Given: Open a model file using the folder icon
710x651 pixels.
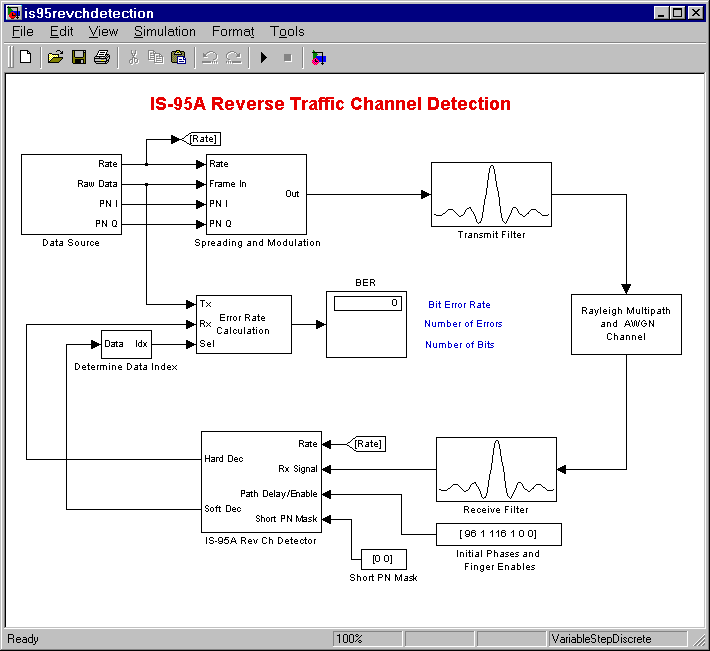Looking at the screenshot, I should click(55, 57).
